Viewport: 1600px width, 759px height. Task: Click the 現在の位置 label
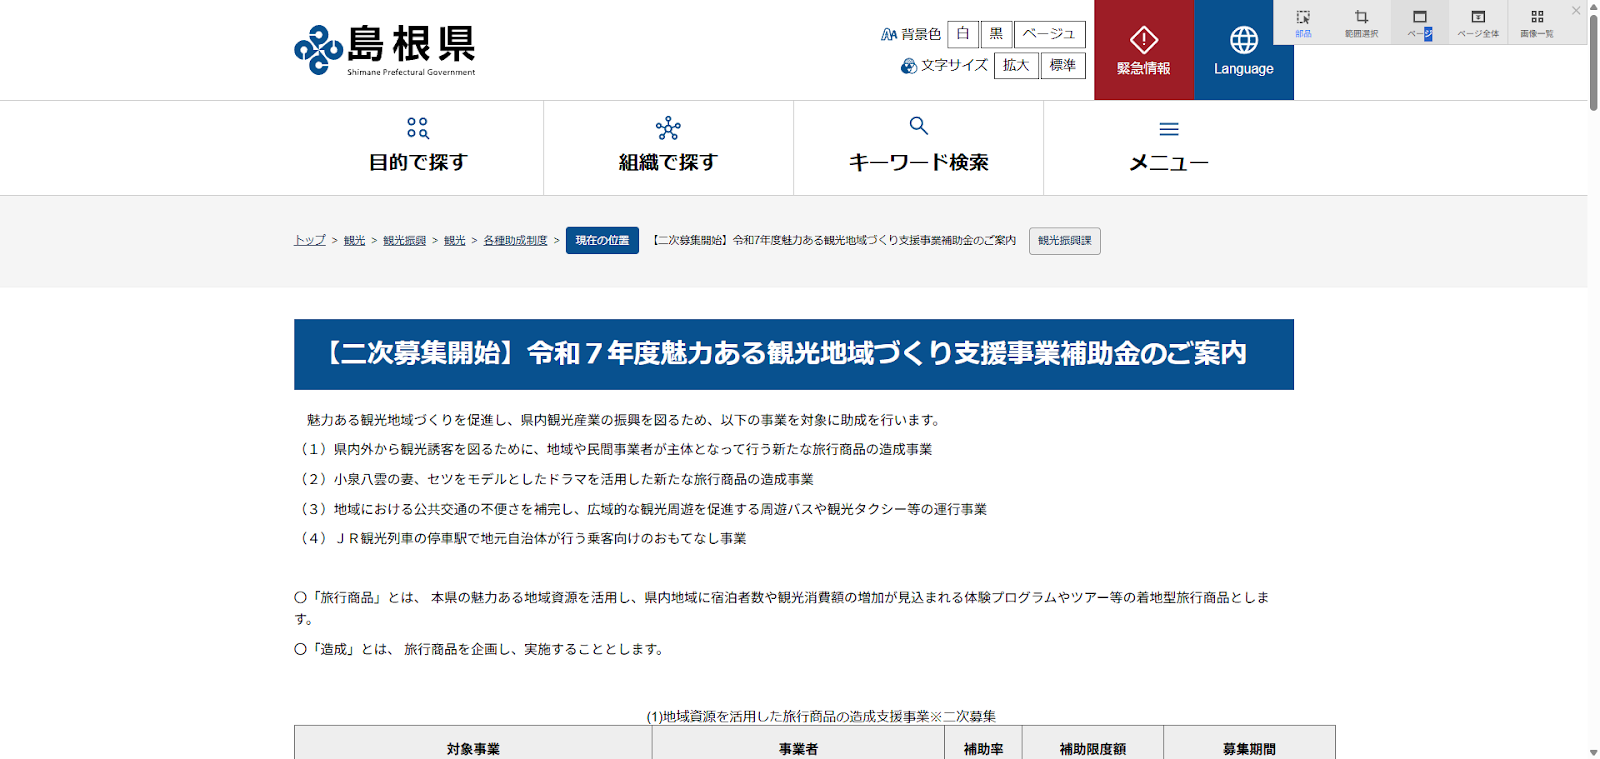click(x=602, y=241)
